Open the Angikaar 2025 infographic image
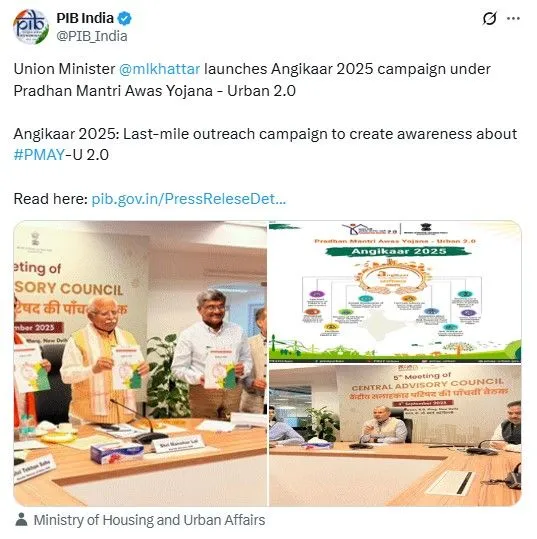This screenshot has width=537, height=539. [x=395, y=292]
